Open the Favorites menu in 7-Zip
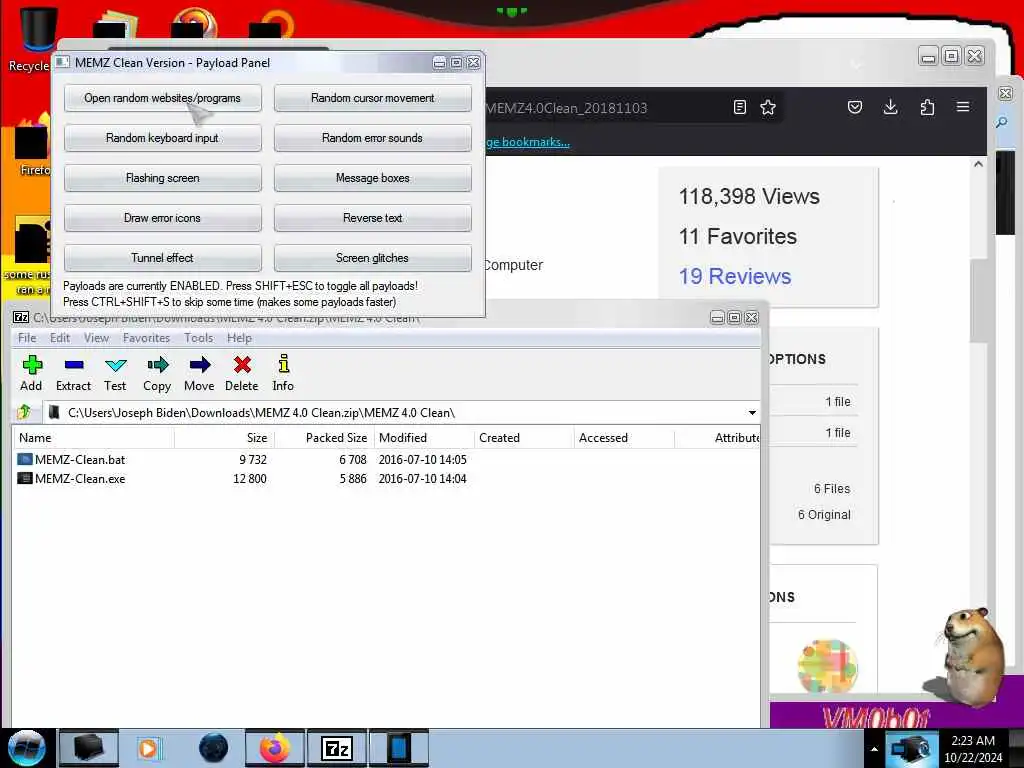Image resolution: width=1024 pixels, height=768 pixels. click(x=146, y=338)
